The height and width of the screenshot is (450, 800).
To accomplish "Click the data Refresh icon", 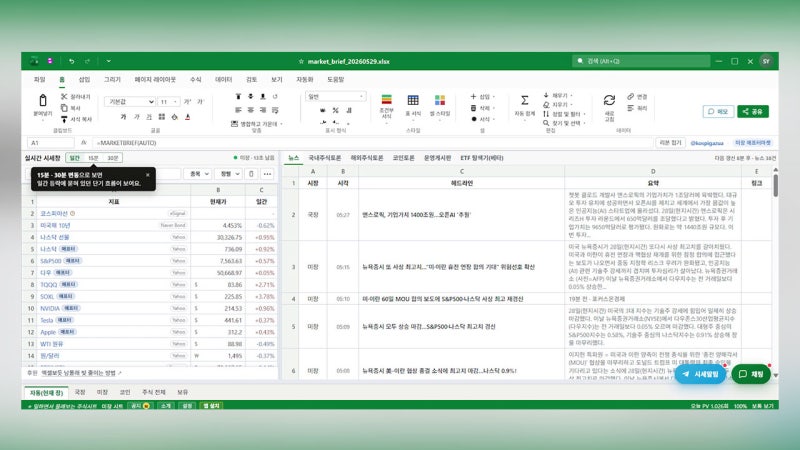I will (609, 101).
